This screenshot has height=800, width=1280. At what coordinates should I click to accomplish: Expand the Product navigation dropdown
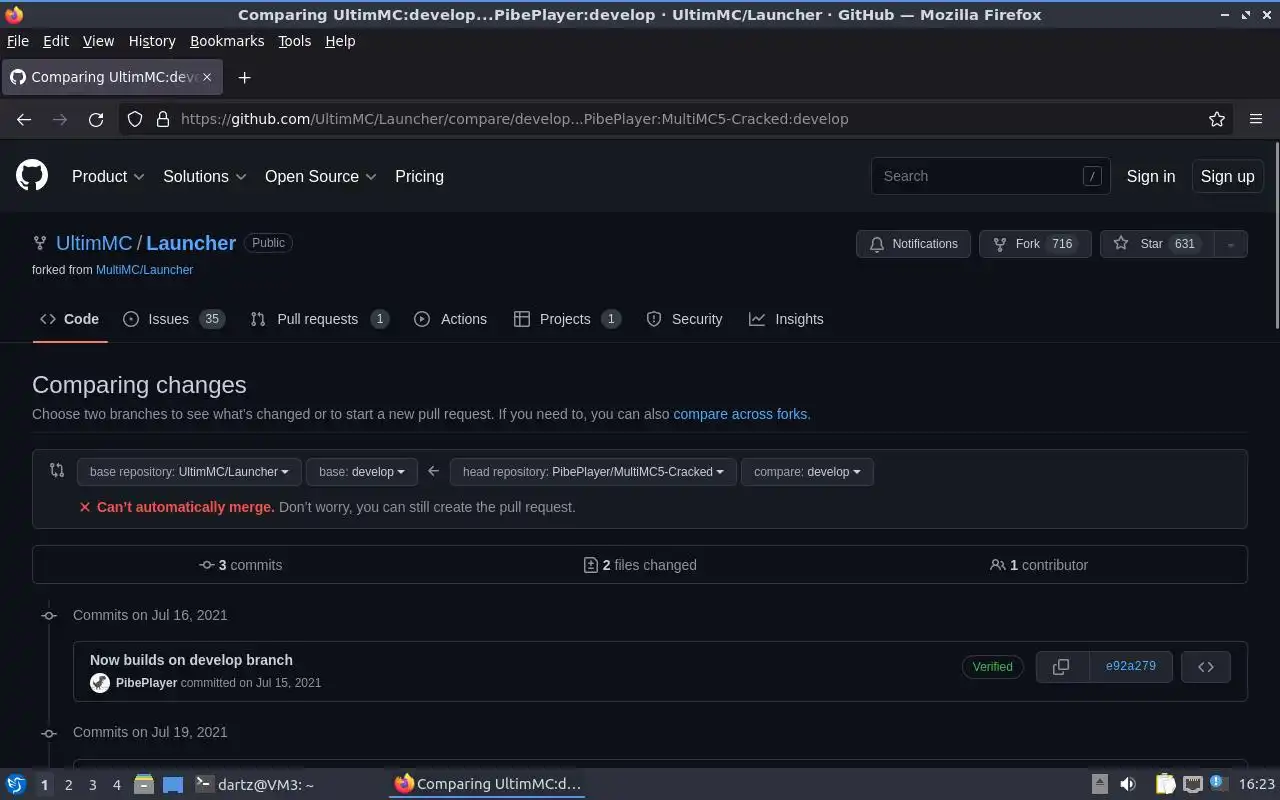coord(108,176)
